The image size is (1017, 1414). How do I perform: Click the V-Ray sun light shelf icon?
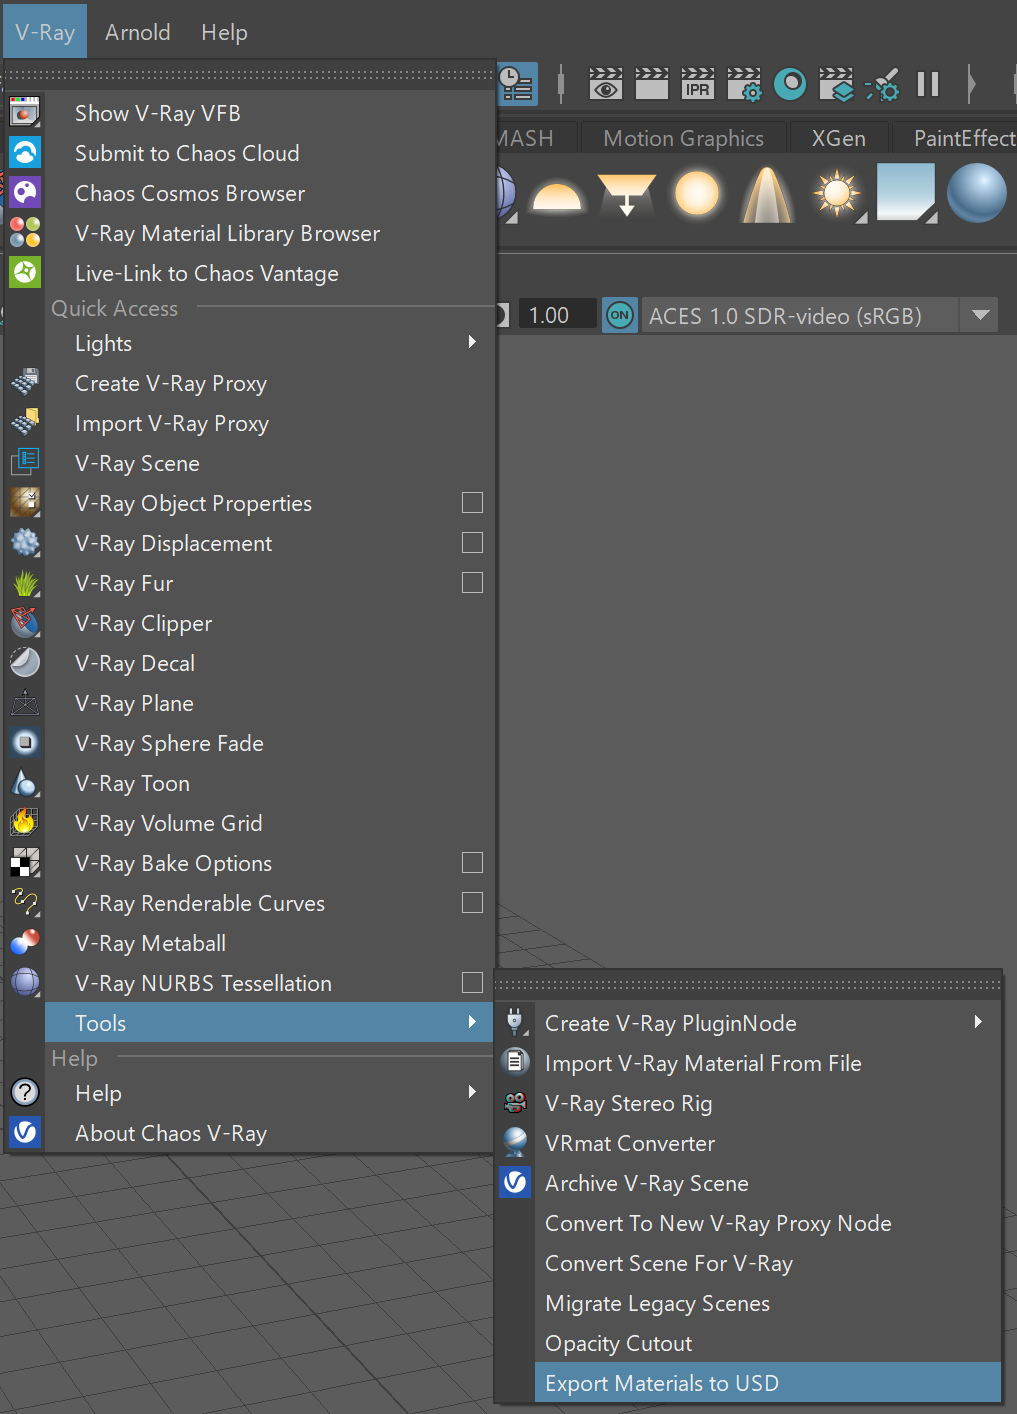(x=838, y=193)
